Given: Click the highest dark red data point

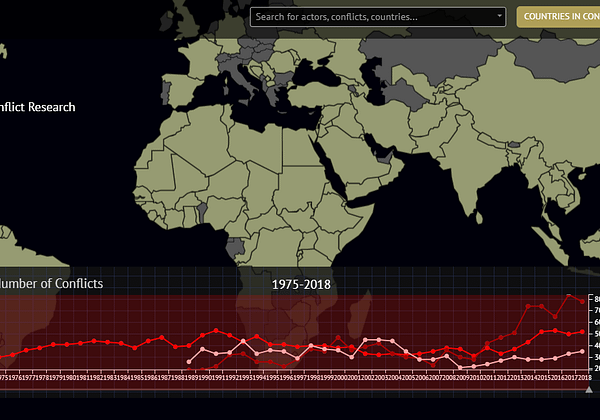Looking at the screenshot, I should tap(569, 296).
